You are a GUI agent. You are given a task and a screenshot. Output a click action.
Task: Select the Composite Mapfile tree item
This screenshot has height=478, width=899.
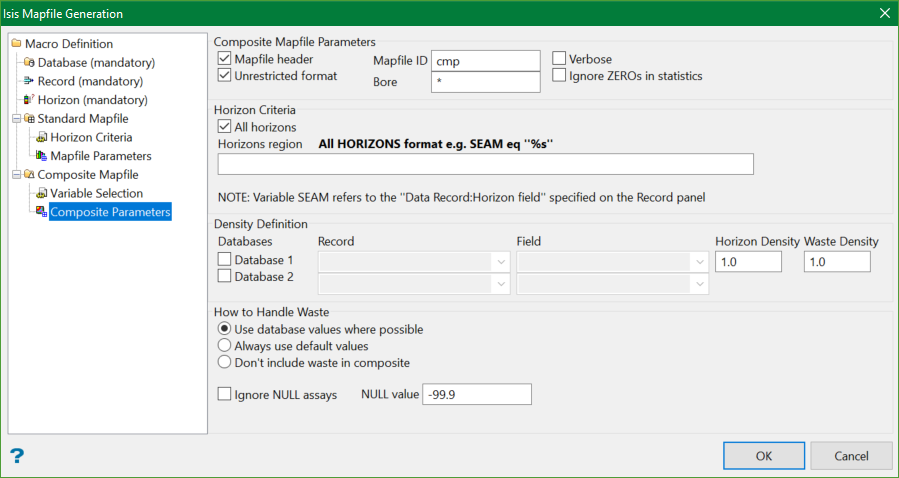point(88,174)
